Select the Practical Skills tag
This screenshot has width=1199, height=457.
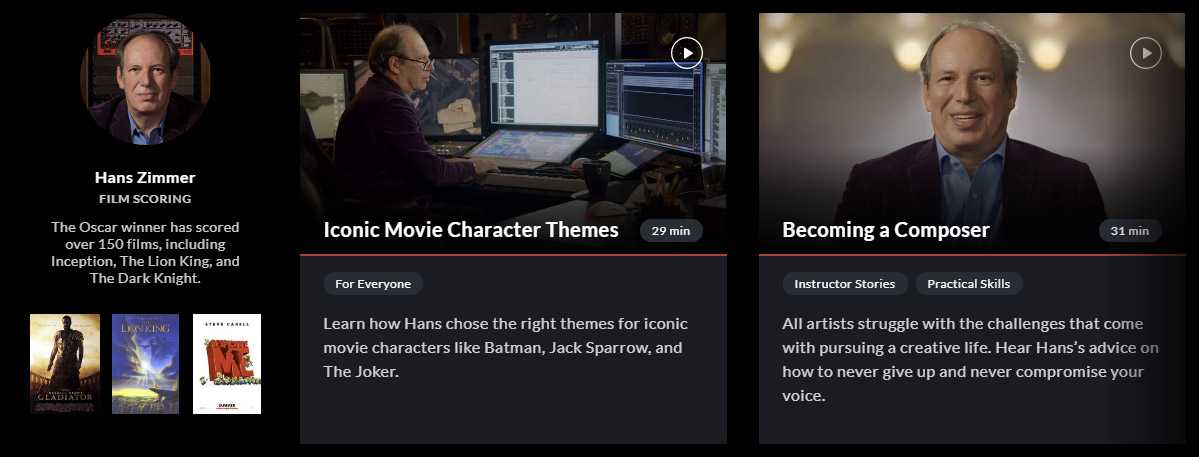click(969, 284)
